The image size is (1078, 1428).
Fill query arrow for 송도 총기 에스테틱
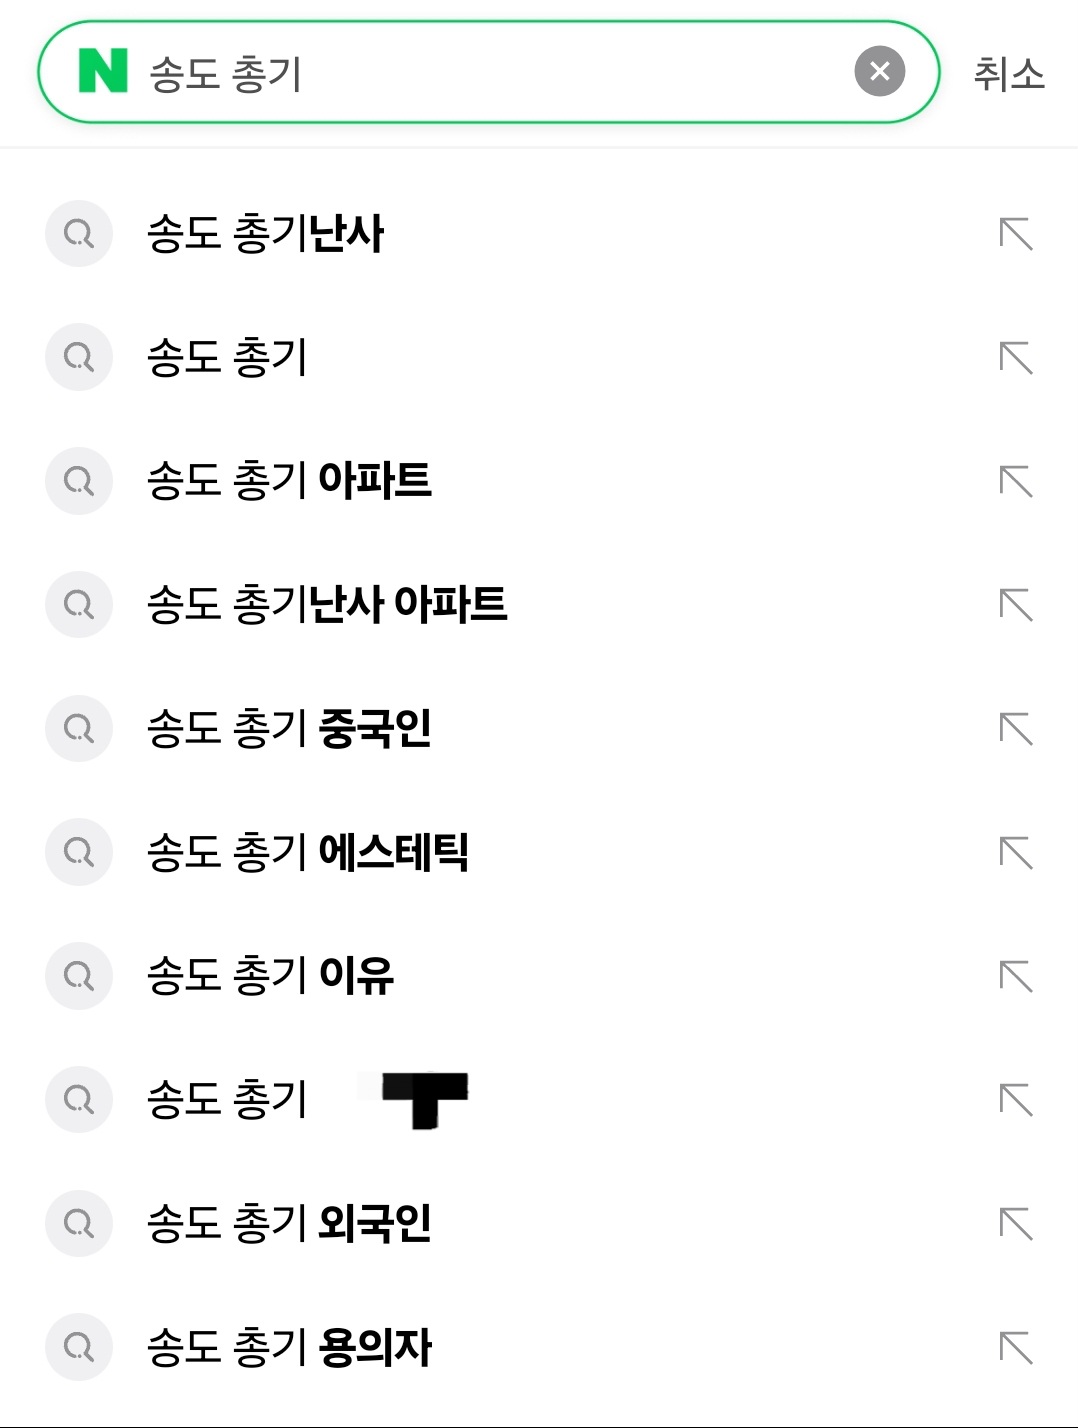click(1015, 853)
